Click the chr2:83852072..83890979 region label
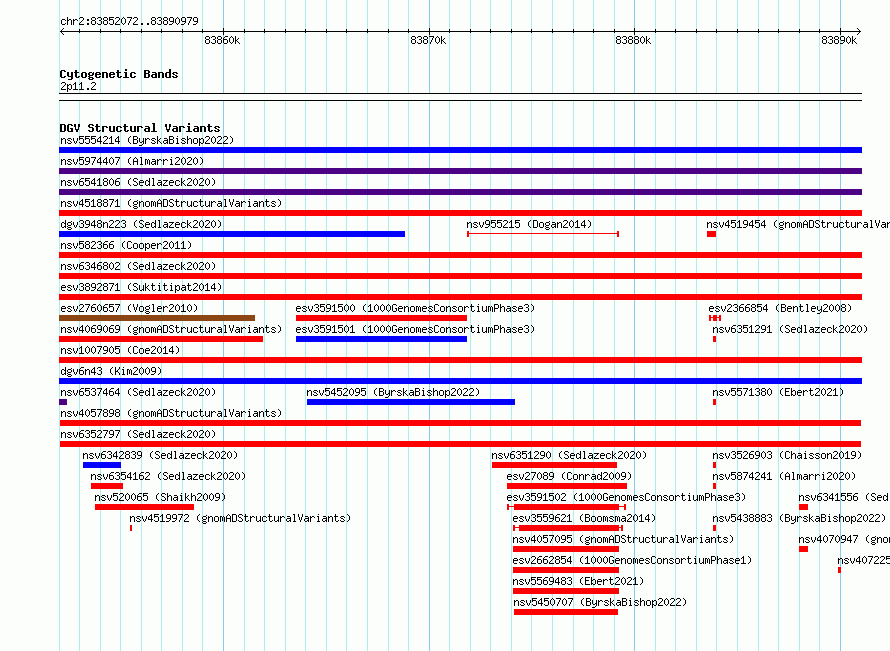This screenshot has height=651, width=890. (x=129, y=21)
